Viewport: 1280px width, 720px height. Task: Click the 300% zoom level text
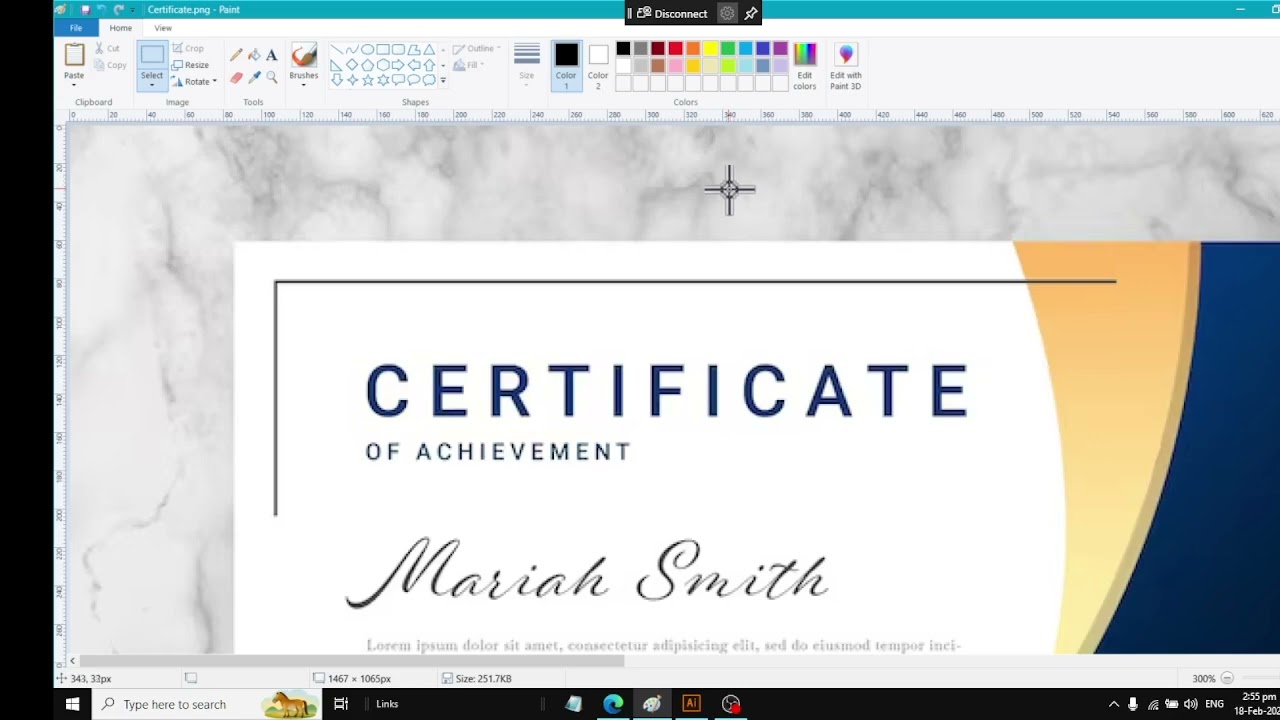(1203, 678)
